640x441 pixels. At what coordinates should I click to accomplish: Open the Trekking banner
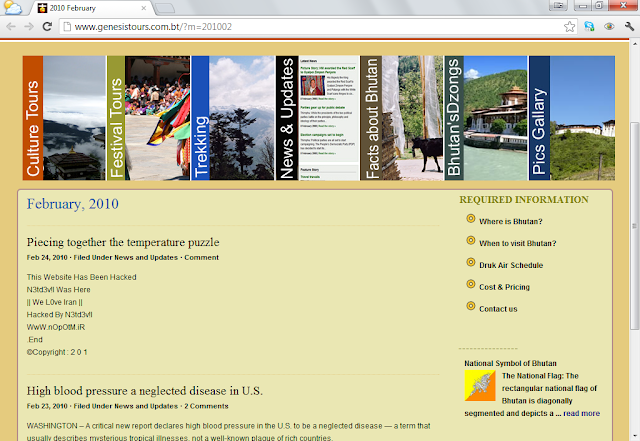[233, 118]
